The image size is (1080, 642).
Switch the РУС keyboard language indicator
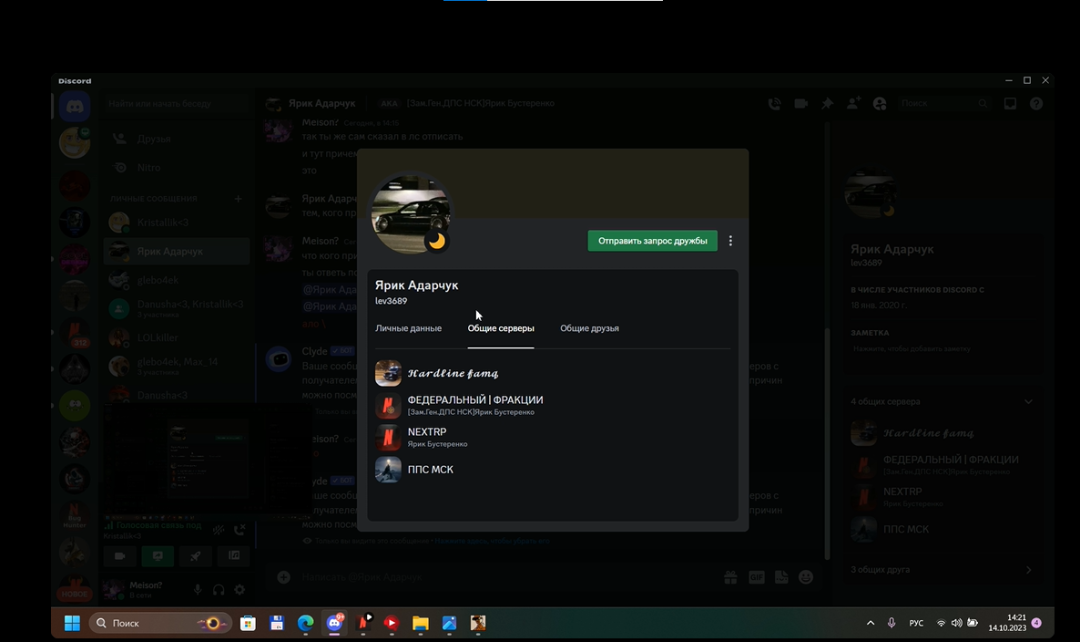(x=916, y=623)
